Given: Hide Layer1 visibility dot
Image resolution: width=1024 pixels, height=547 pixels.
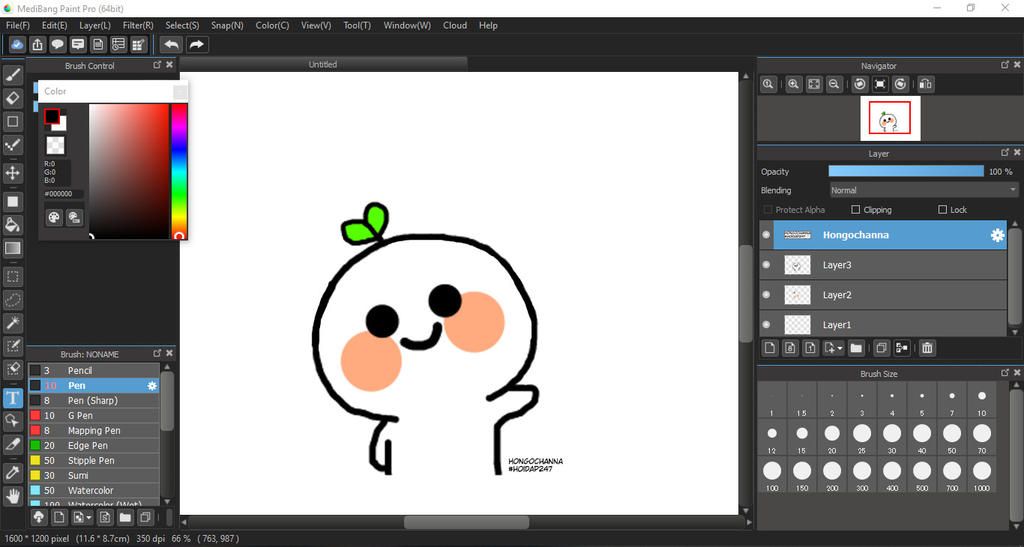Looking at the screenshot, I should click(767, 324).
